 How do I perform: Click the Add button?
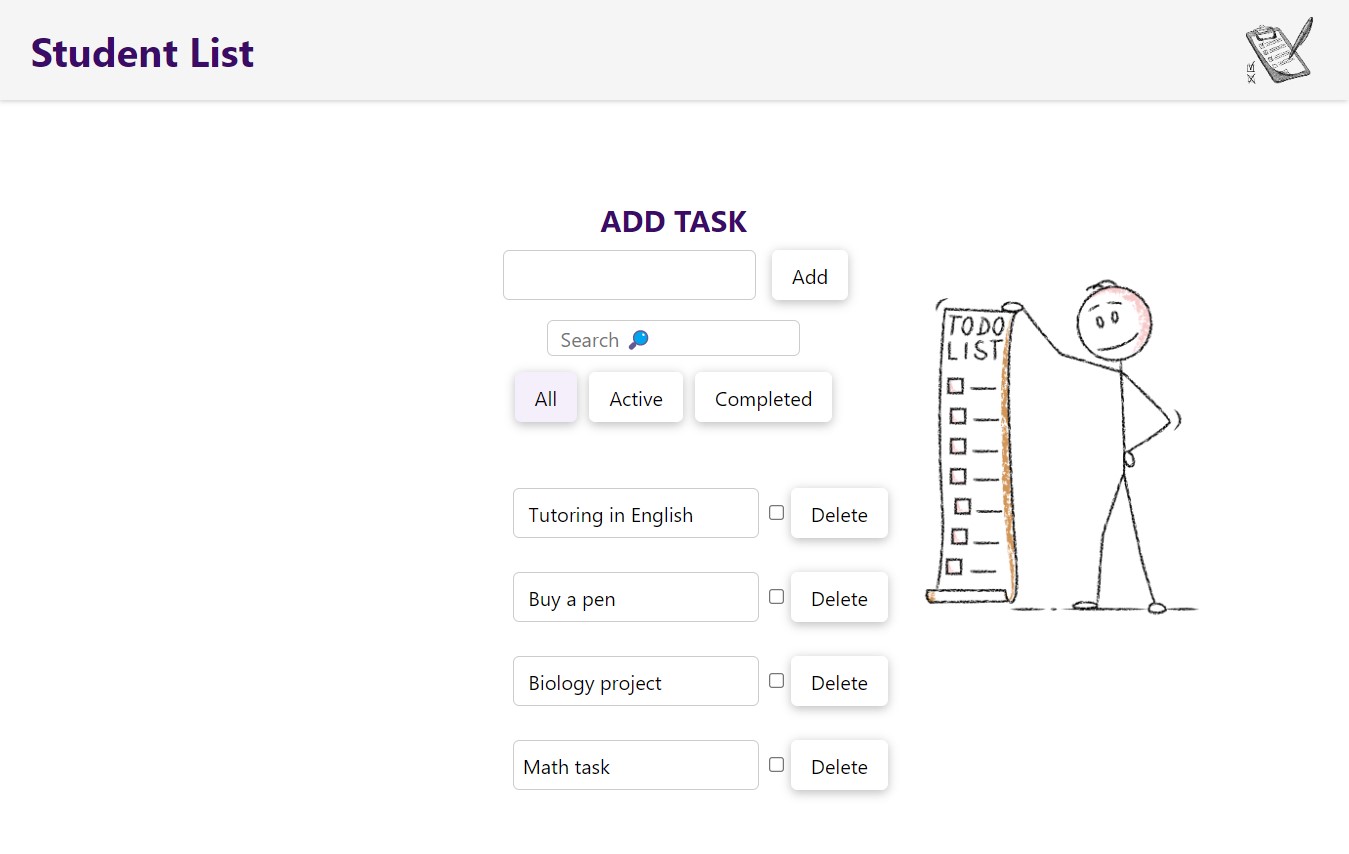(810, 276)
